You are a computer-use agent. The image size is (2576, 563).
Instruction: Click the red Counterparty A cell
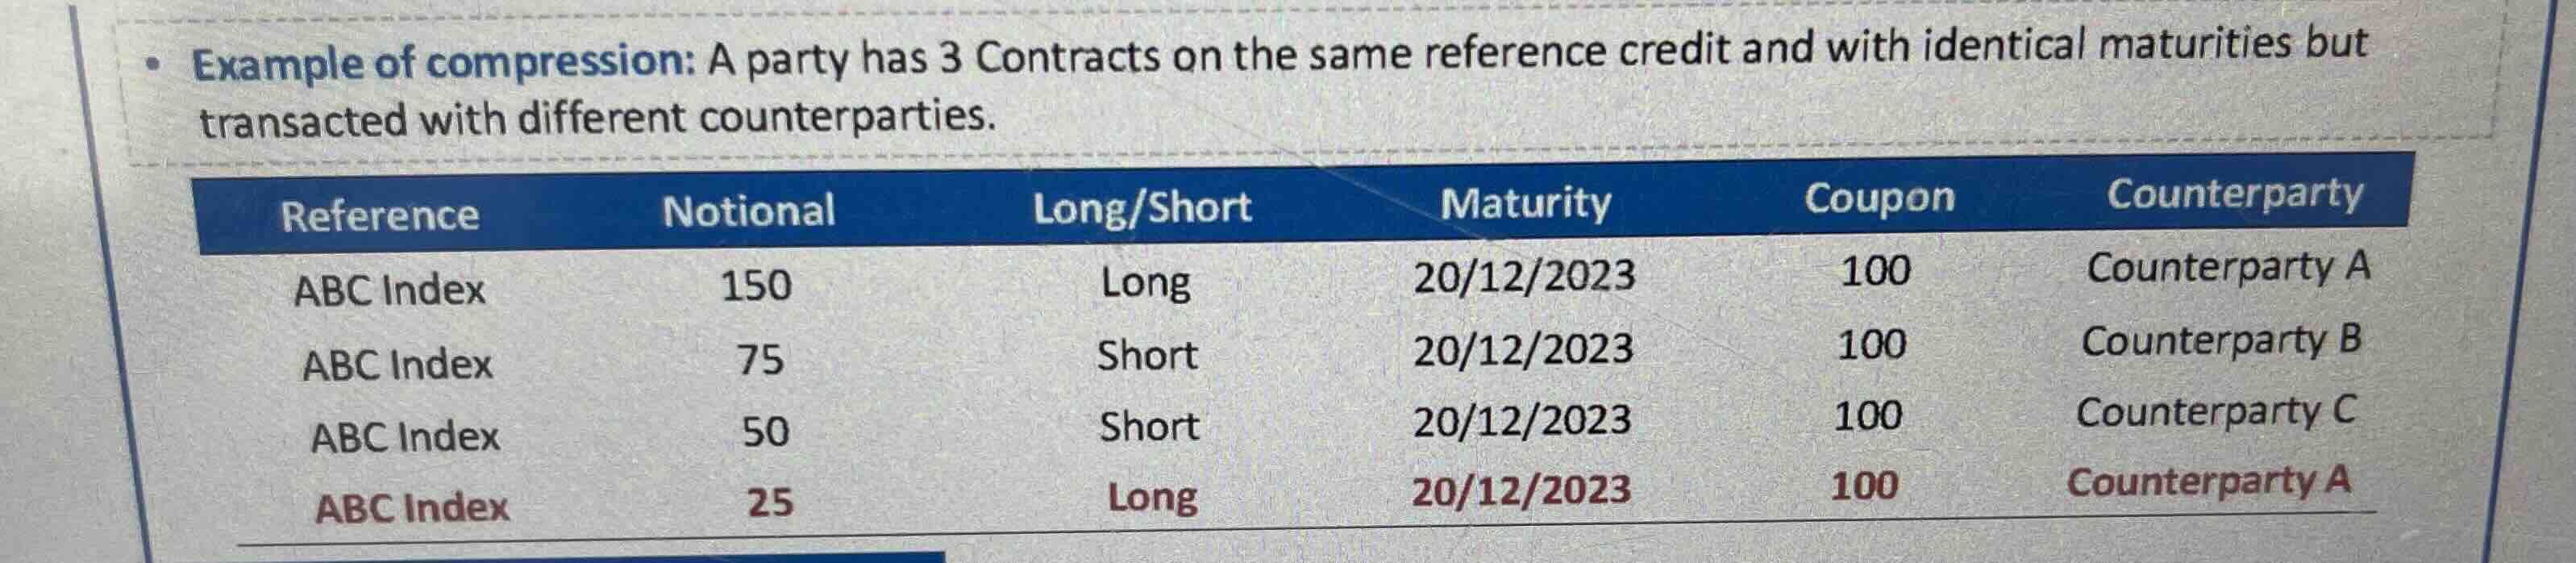coord(2208,482)
